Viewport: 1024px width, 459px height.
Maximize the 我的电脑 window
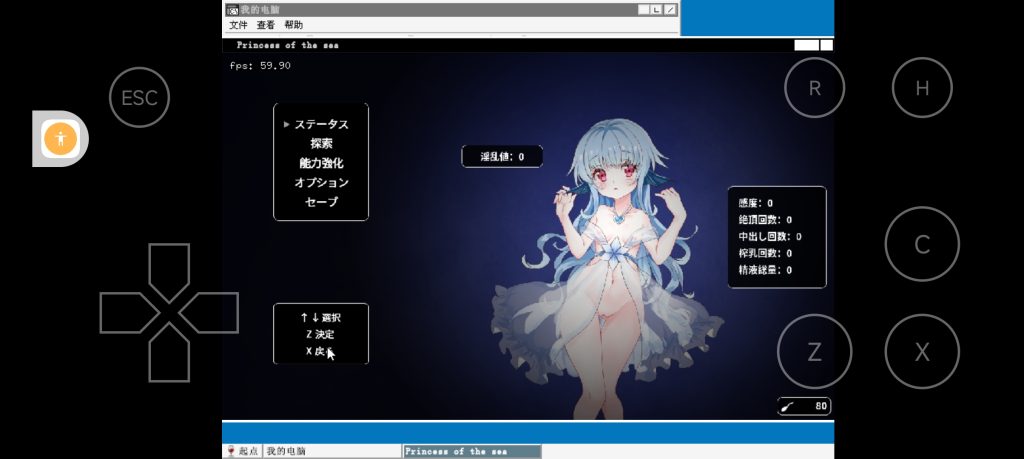click(656, 10)
